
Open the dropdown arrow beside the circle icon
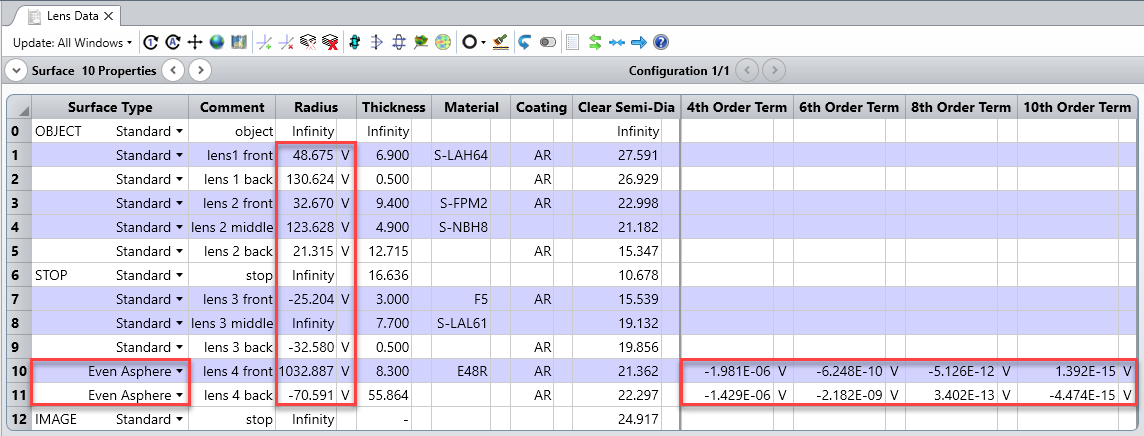tap(483, 43)
